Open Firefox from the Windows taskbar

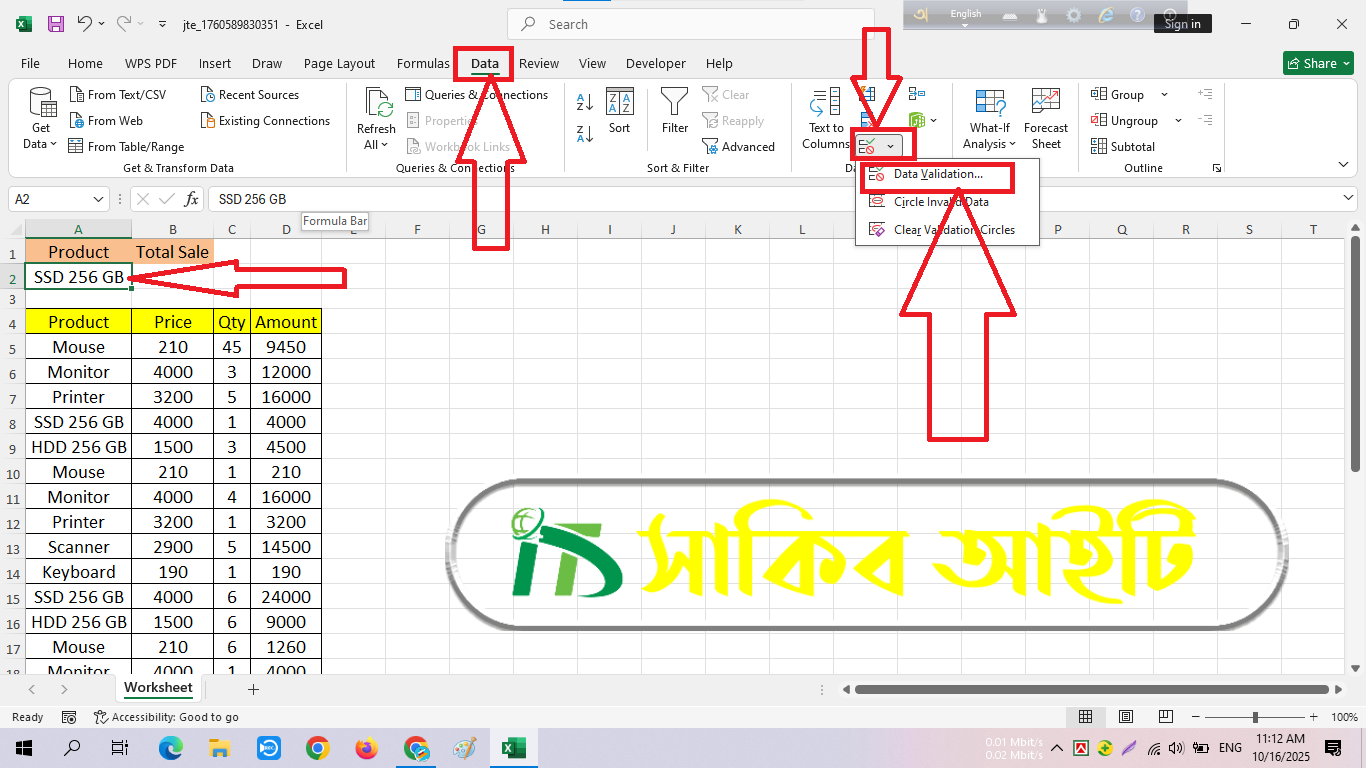point(367,748)
